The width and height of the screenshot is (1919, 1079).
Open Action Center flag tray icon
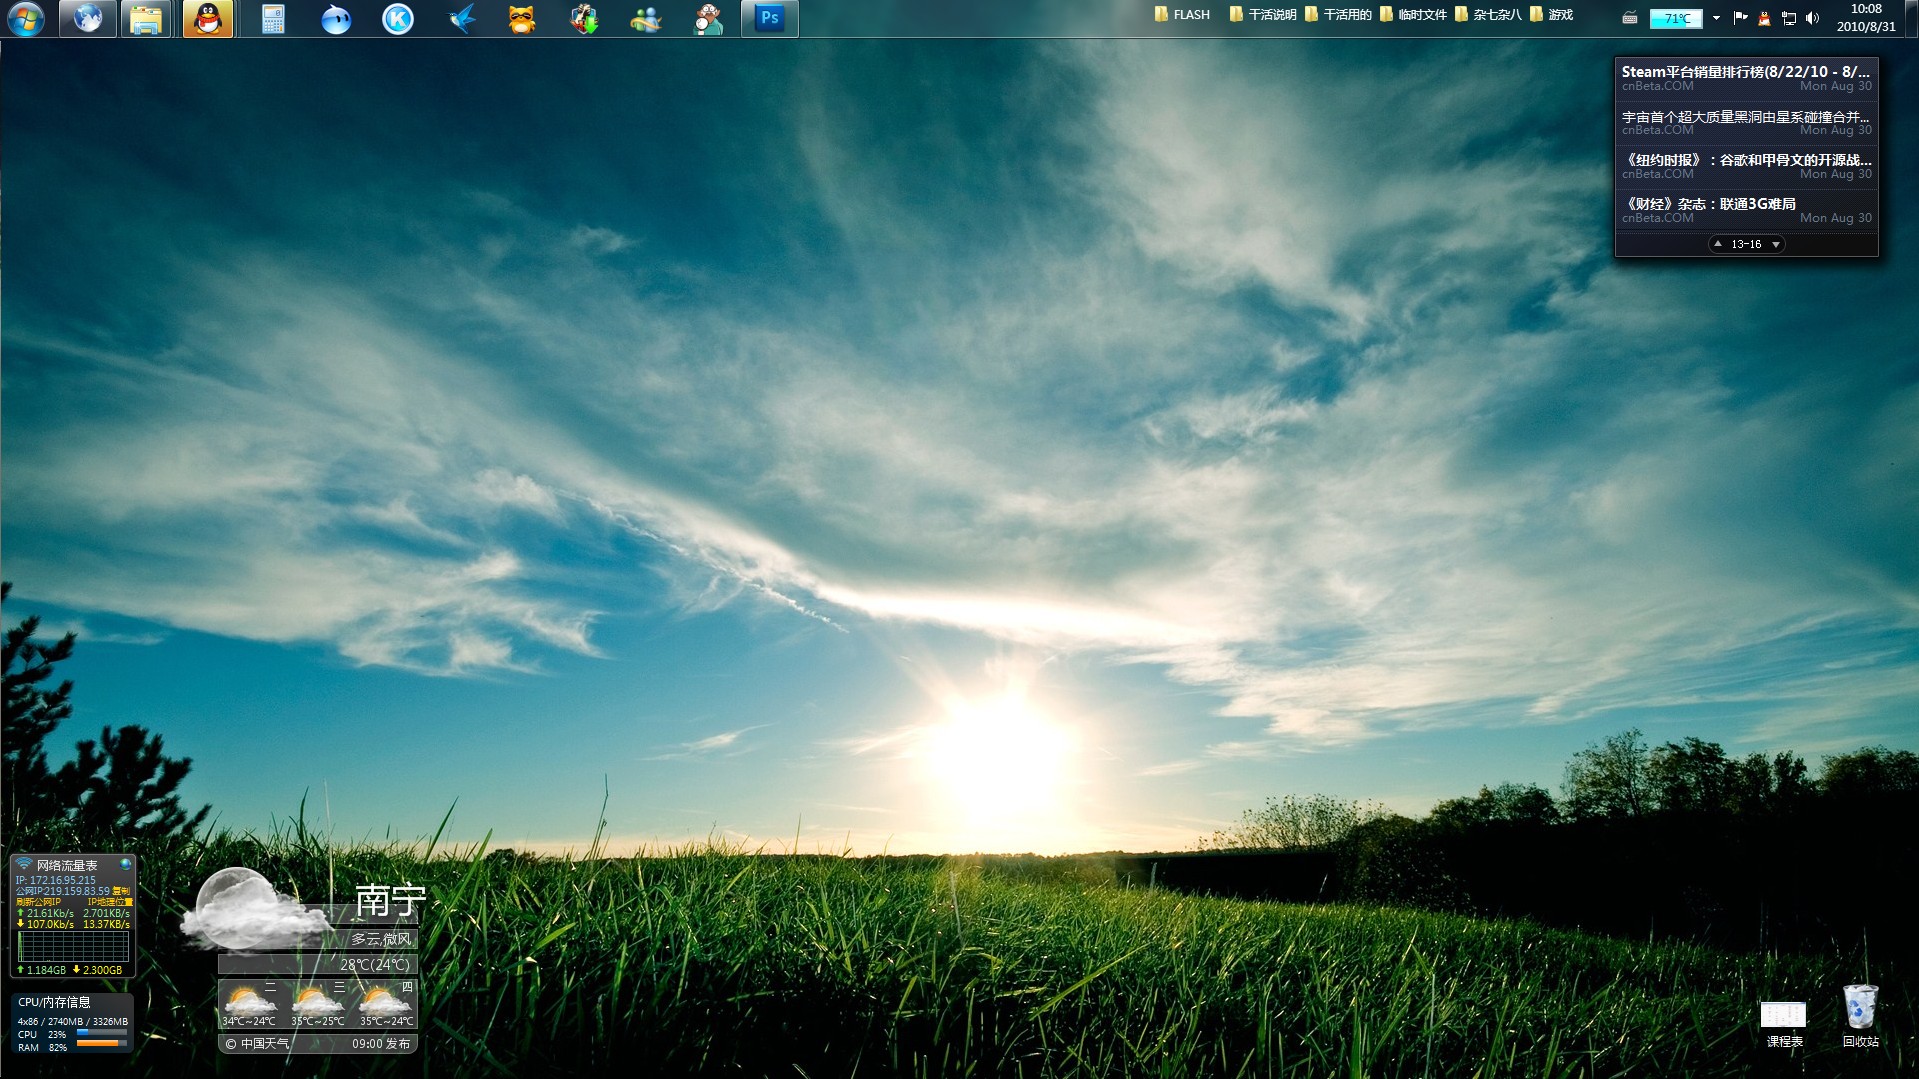1740,18
